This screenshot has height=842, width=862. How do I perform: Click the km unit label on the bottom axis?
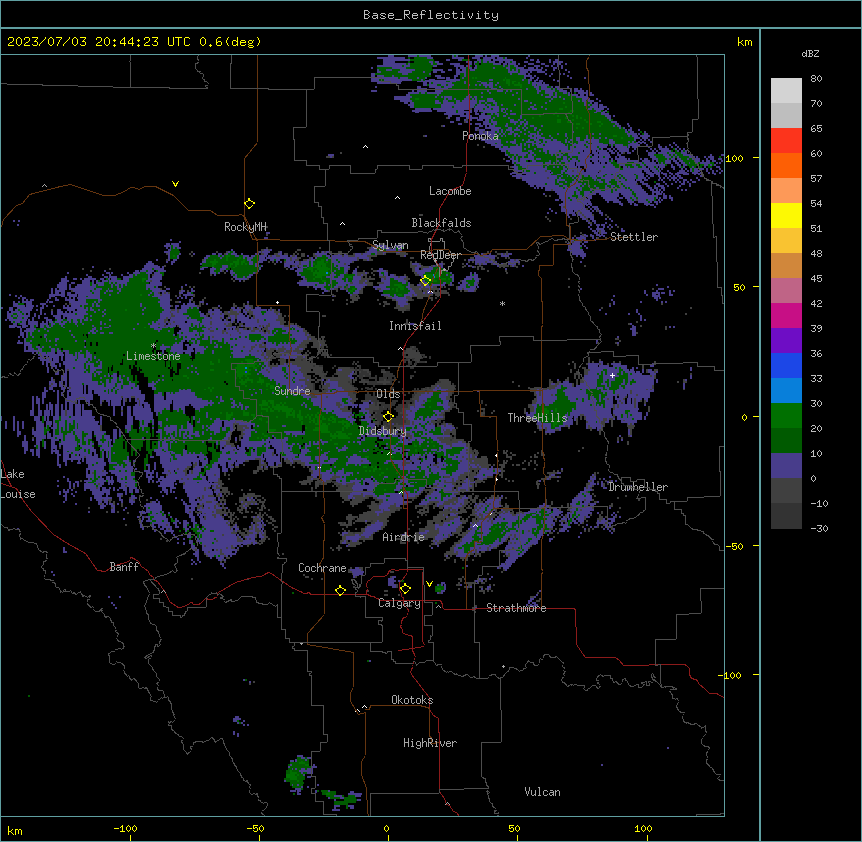coord(15,830)
